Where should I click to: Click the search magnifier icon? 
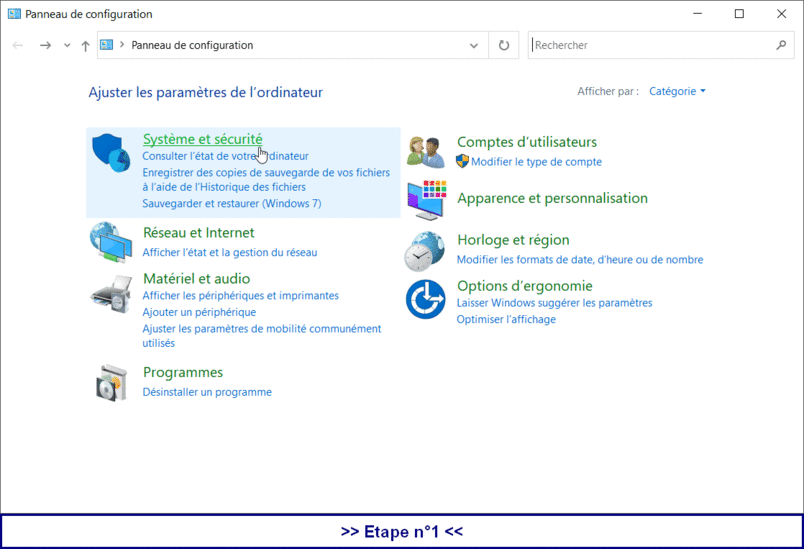[x=781, y=45]
